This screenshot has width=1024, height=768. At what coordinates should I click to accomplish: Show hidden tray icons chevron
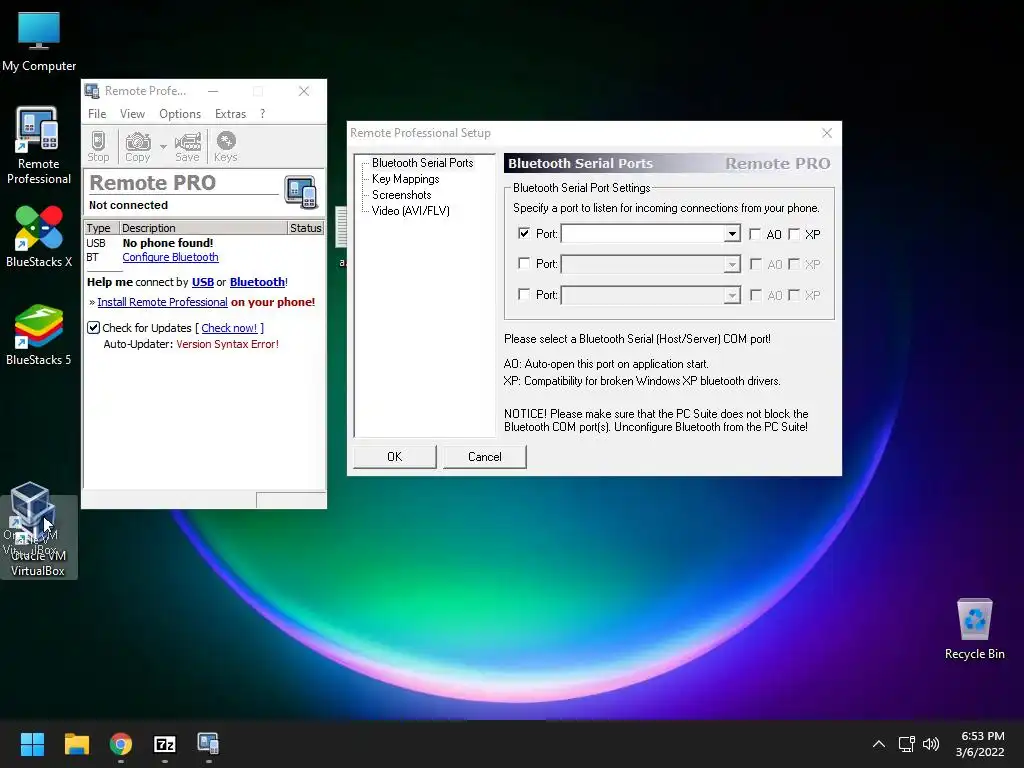tap(879, 744)
